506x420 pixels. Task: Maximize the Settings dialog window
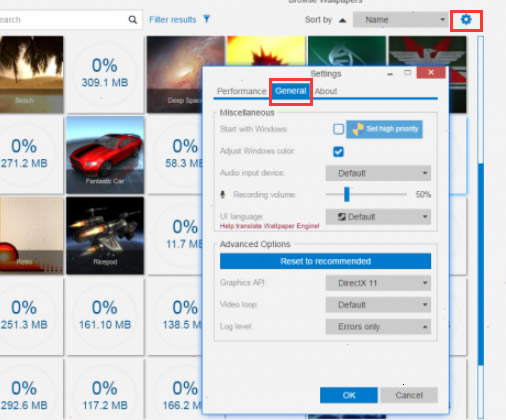(x=407, y=73)
